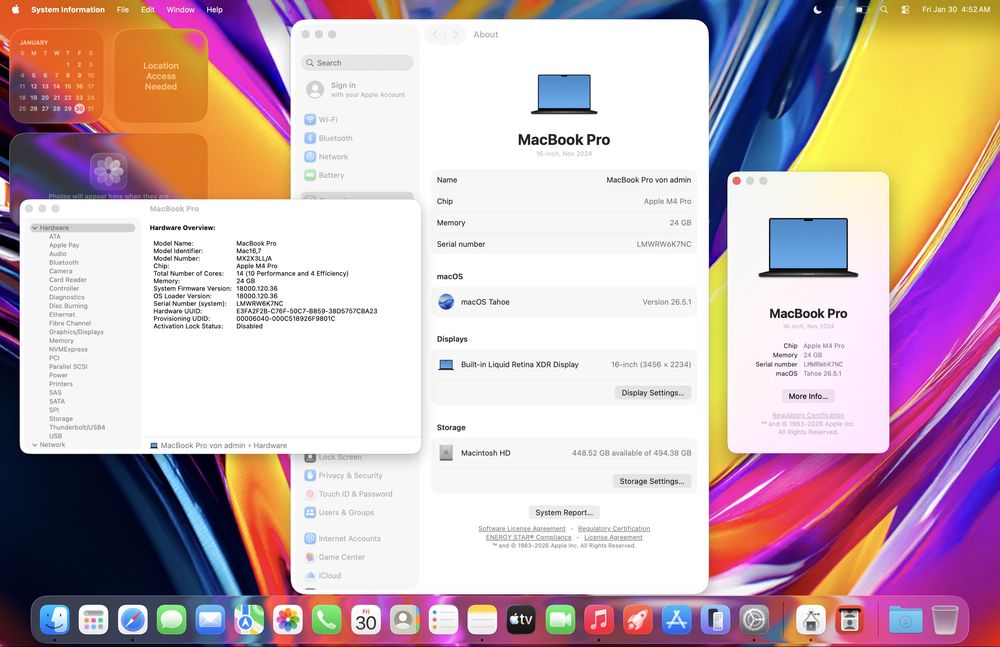
Task: Select Apple Pay in System Information sidebar
Action: [64, 245]
